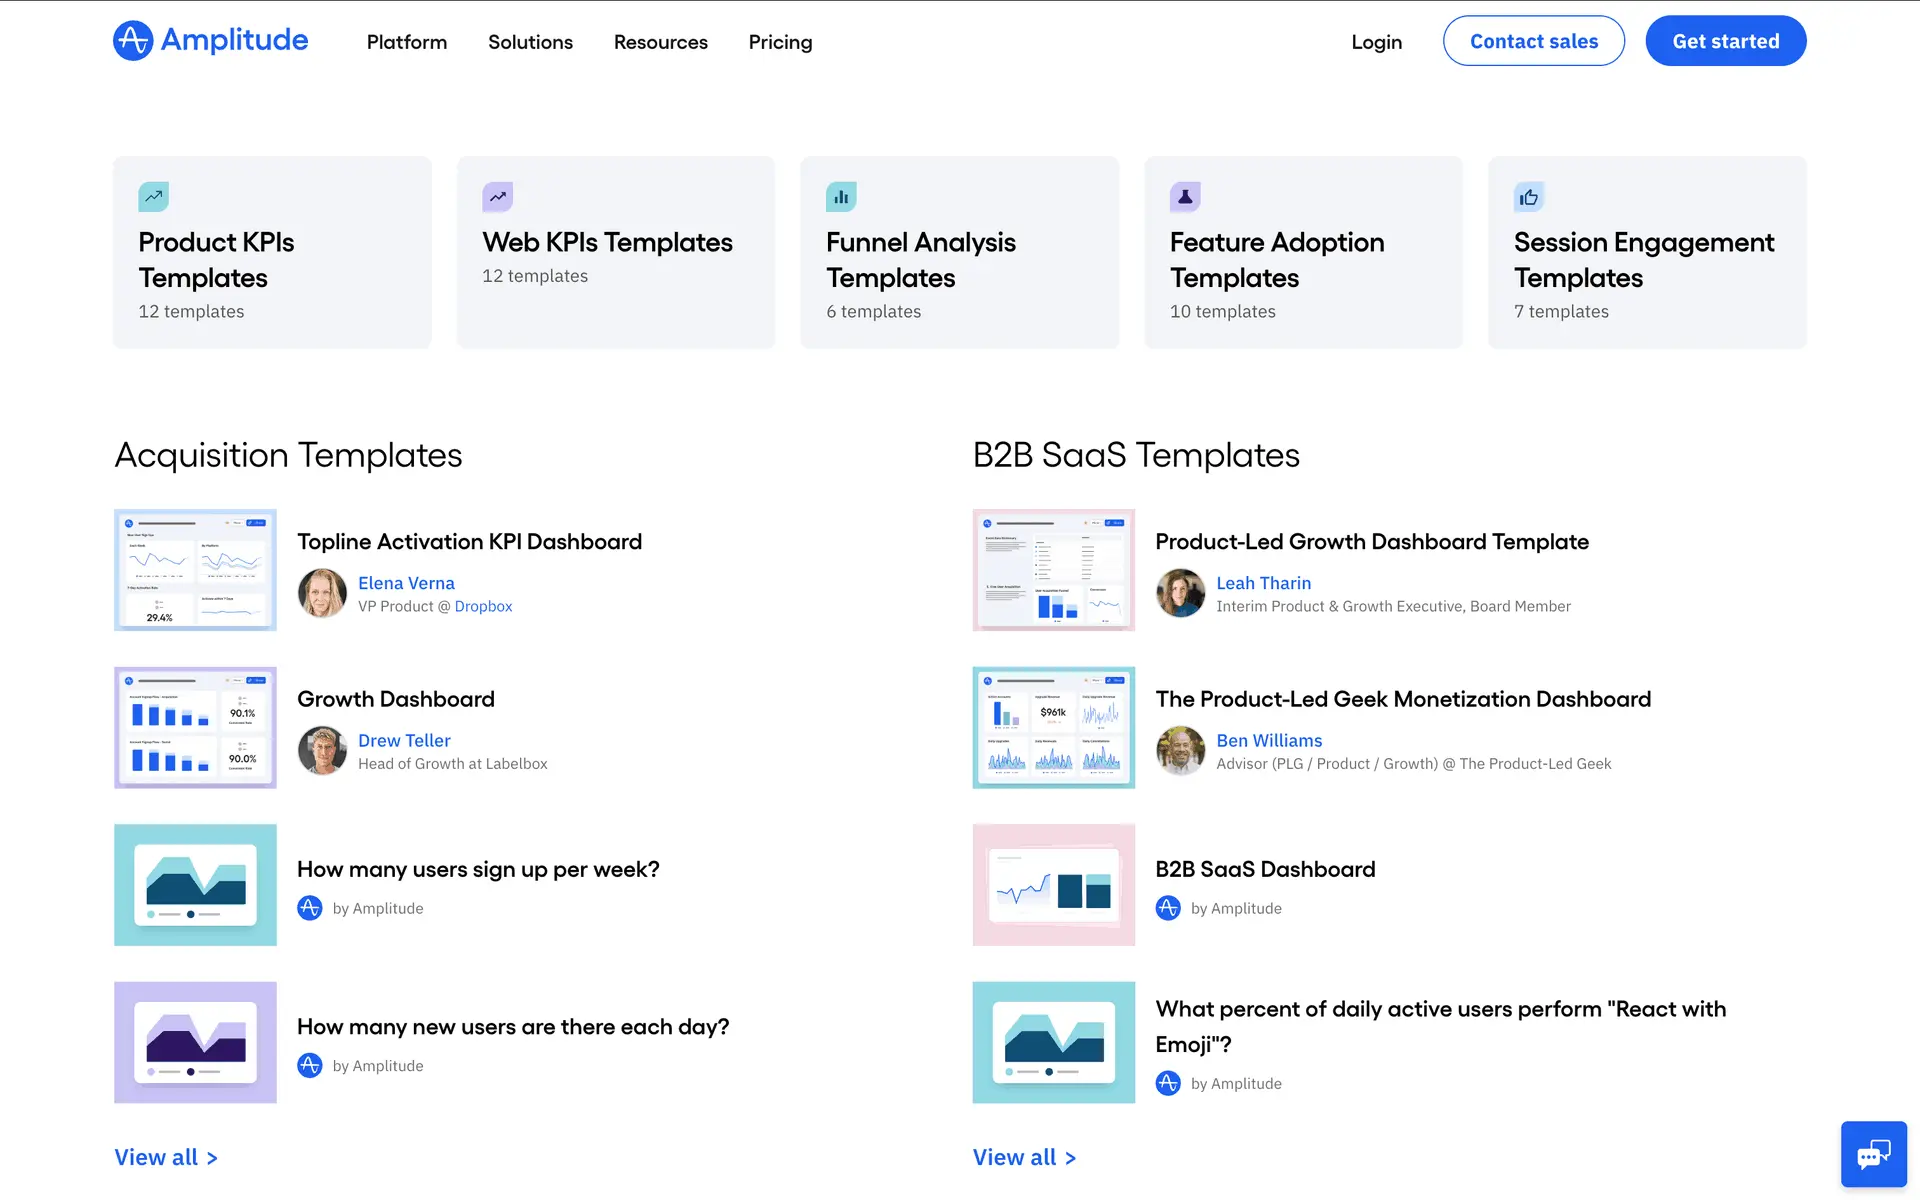
Task: Click the Feature Adoption flask icon
Action: 1185,197
